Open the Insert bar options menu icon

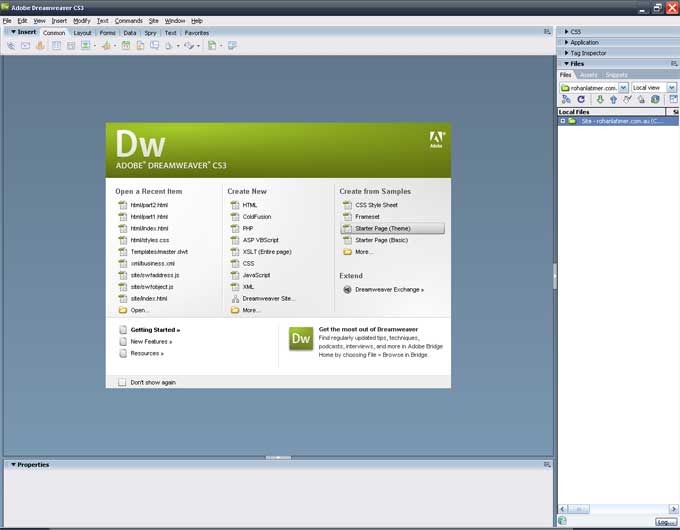click(x=547, y=32)
